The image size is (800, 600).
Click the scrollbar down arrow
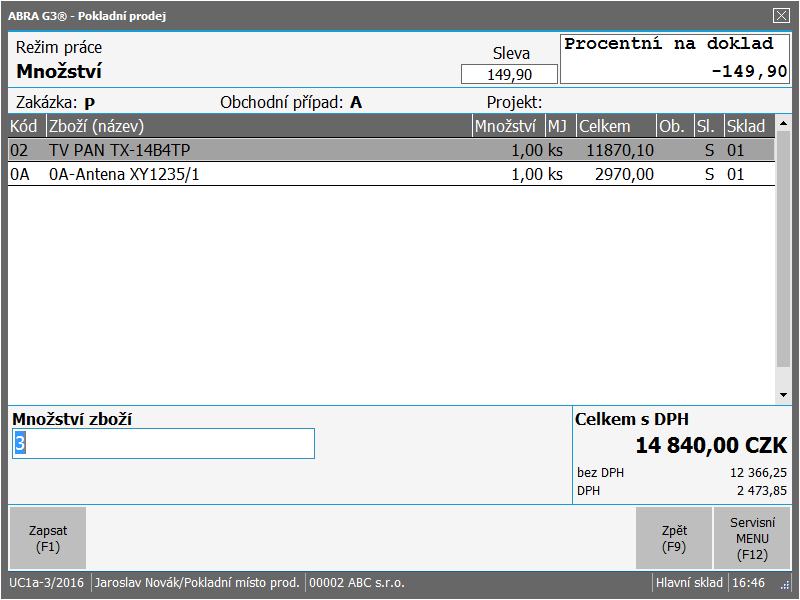click(x=783, y=396)
